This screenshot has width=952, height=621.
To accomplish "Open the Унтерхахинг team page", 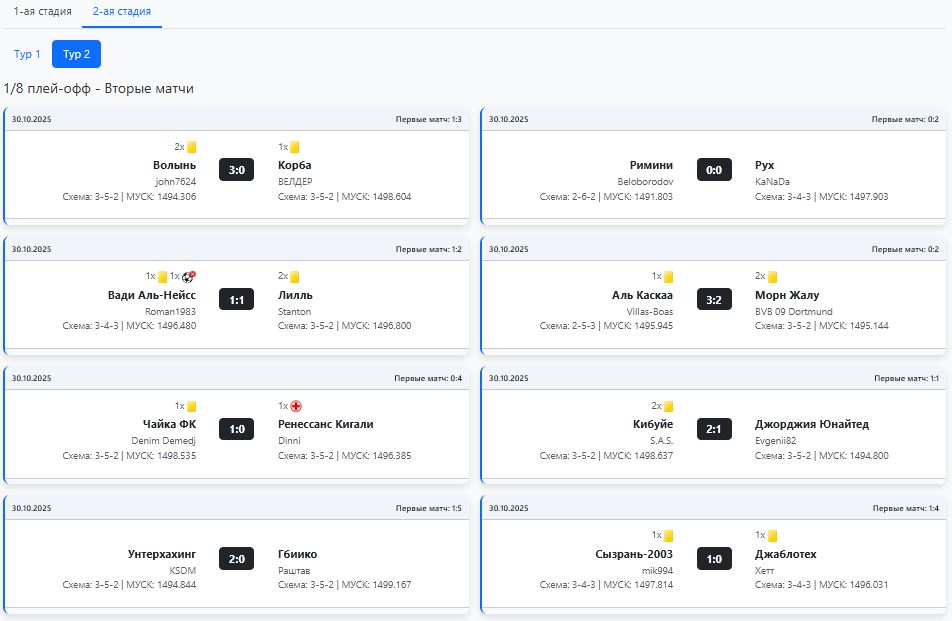I will [x=162, y=554].
